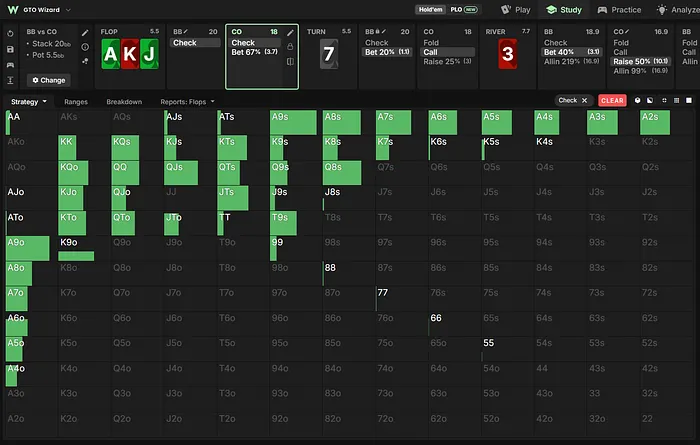The width and height of the screenshot is (700, 445).
Task: Edit the BB vs CO setup with pencil icon
Action: coord(85,33)
